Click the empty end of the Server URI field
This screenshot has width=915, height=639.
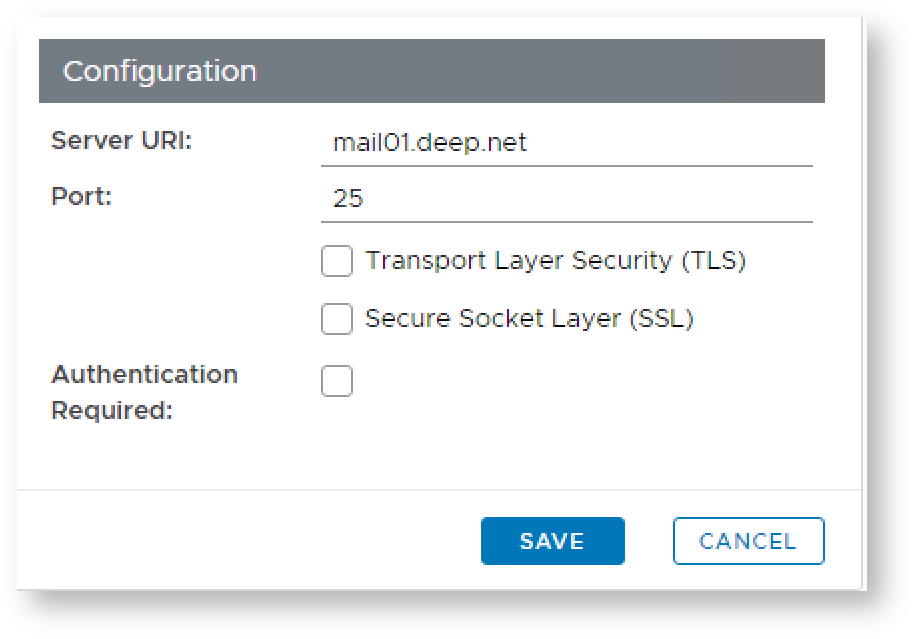point(700,144)
